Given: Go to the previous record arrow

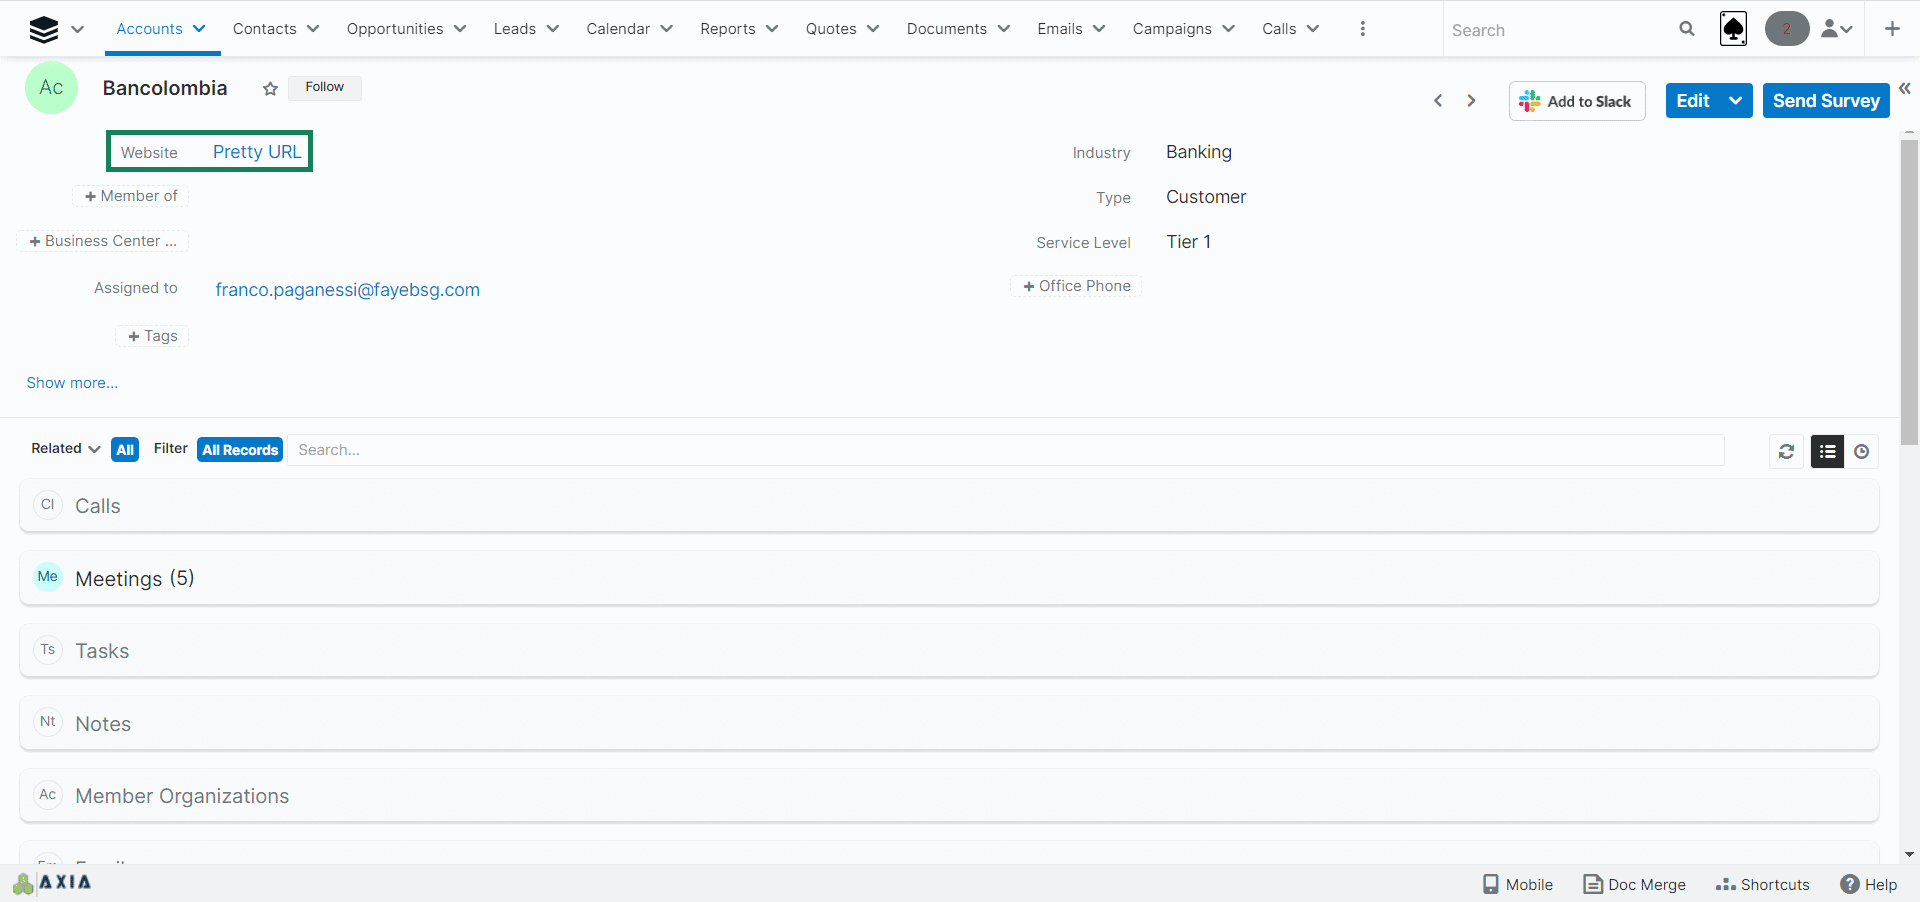Looking at the screenshot, I should (1438, 101).
